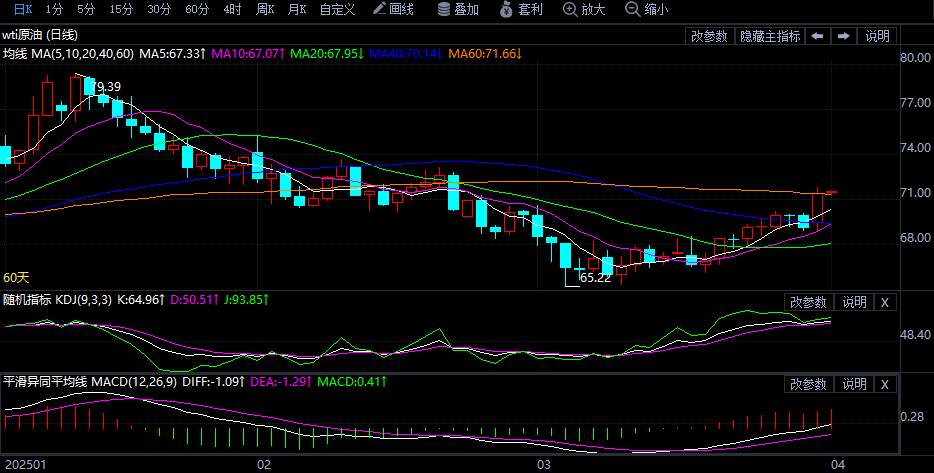Open 自定义 custom period options
Screen dimensions: 934x473
[339, 9]
